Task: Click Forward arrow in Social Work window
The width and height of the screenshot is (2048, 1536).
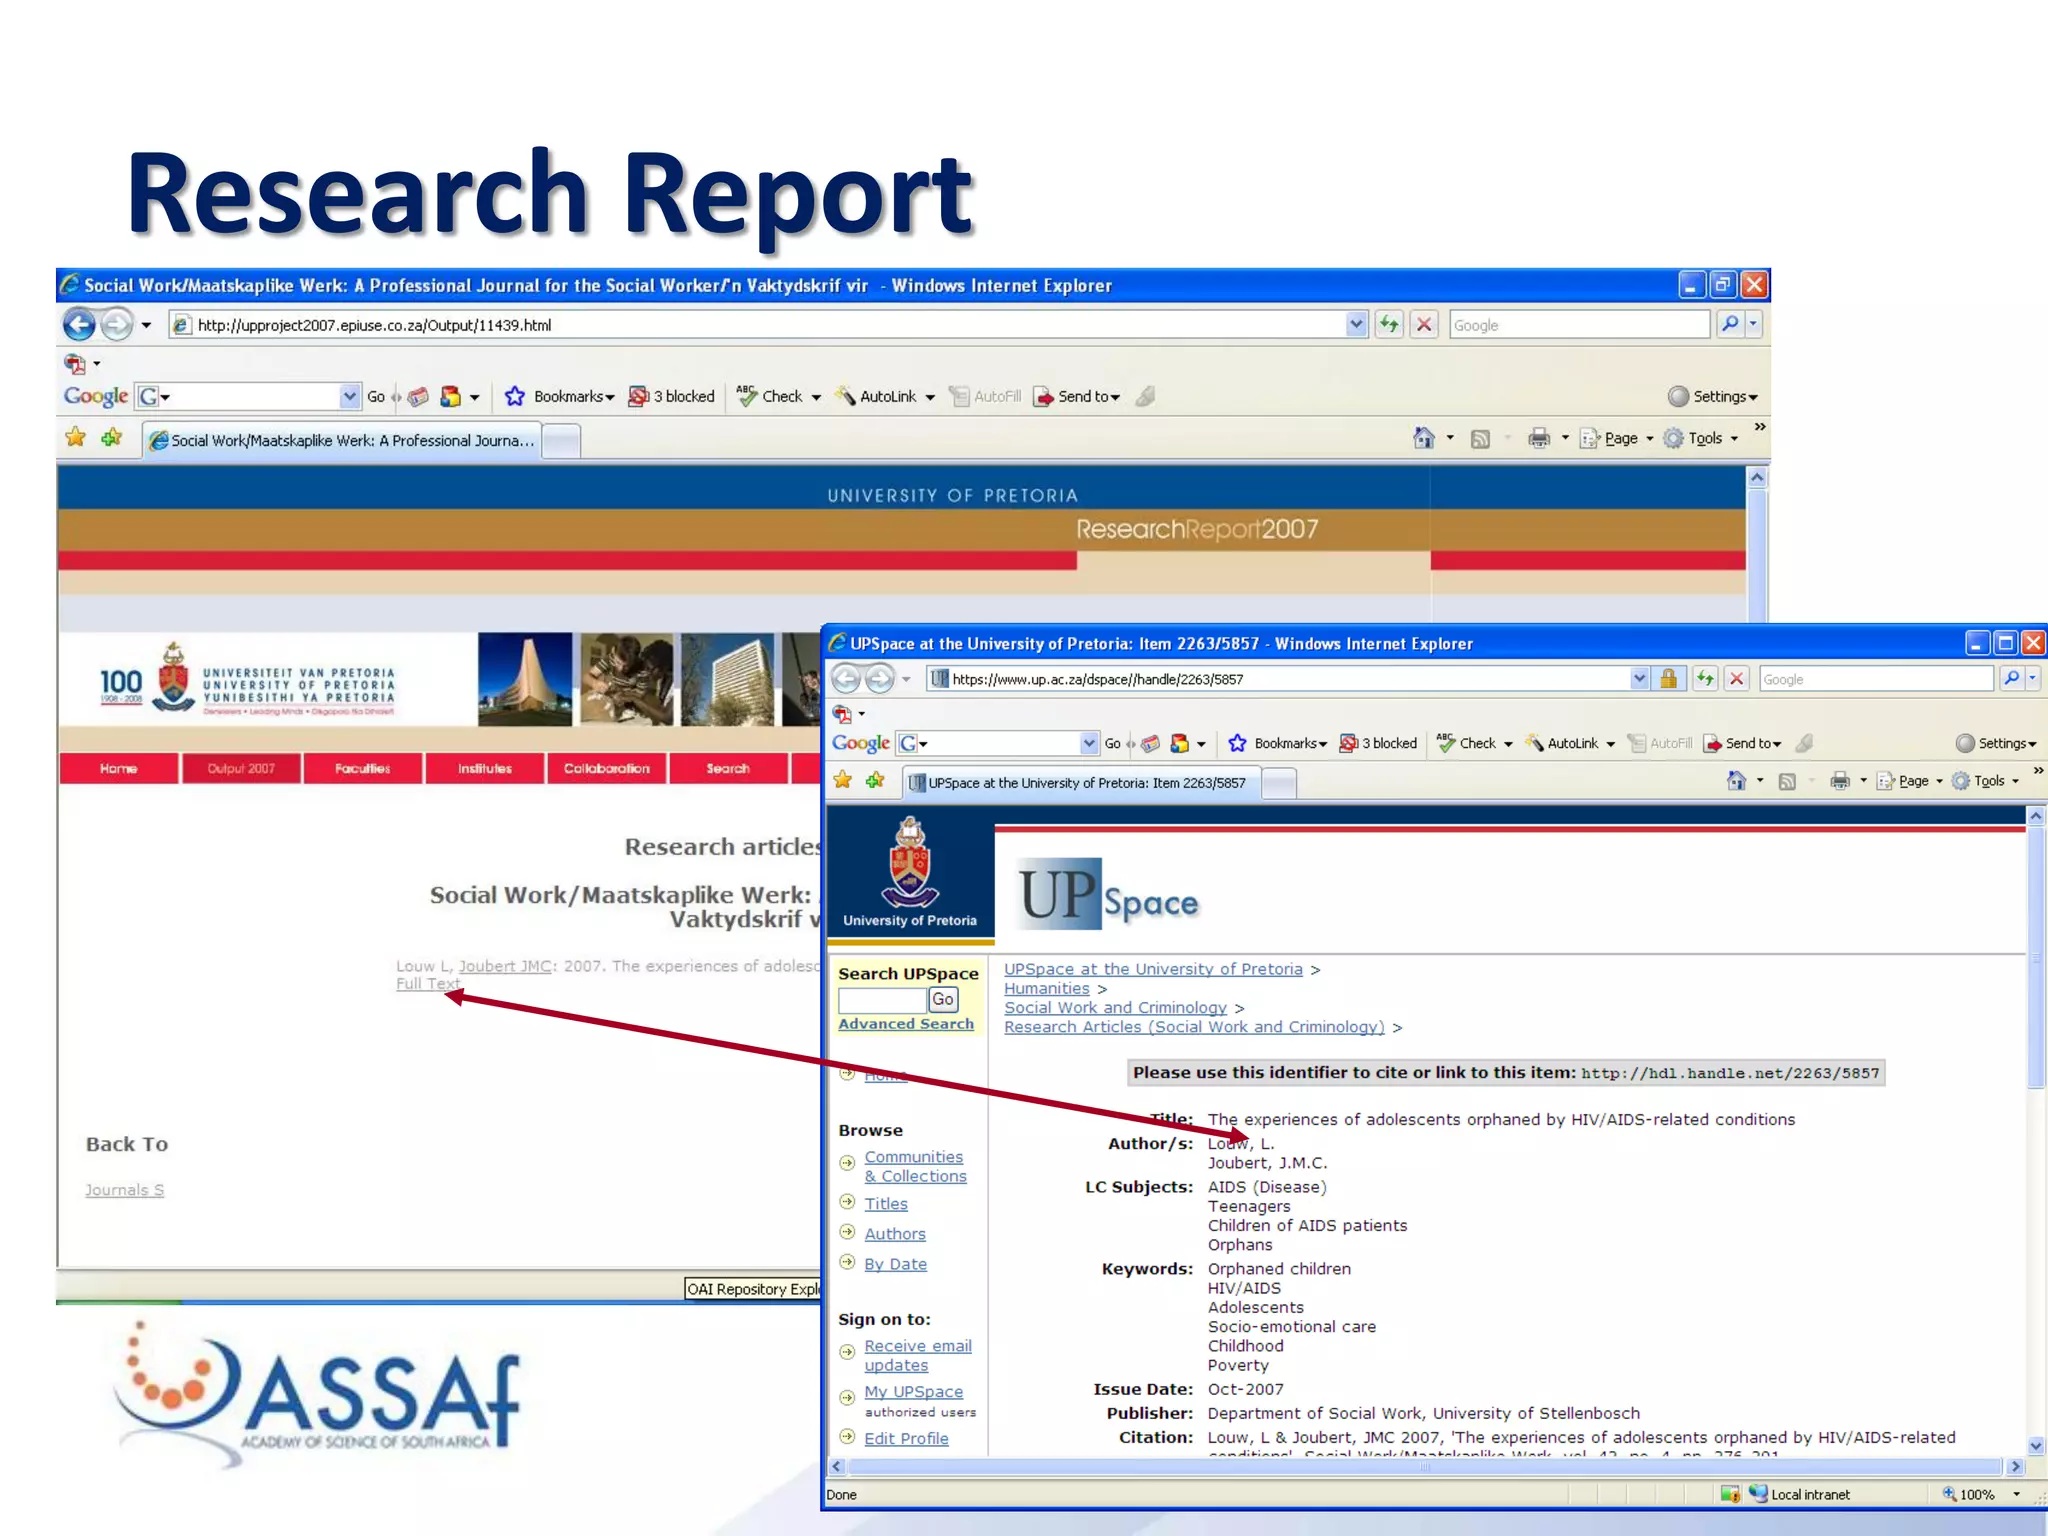Action: click(117, 324)
